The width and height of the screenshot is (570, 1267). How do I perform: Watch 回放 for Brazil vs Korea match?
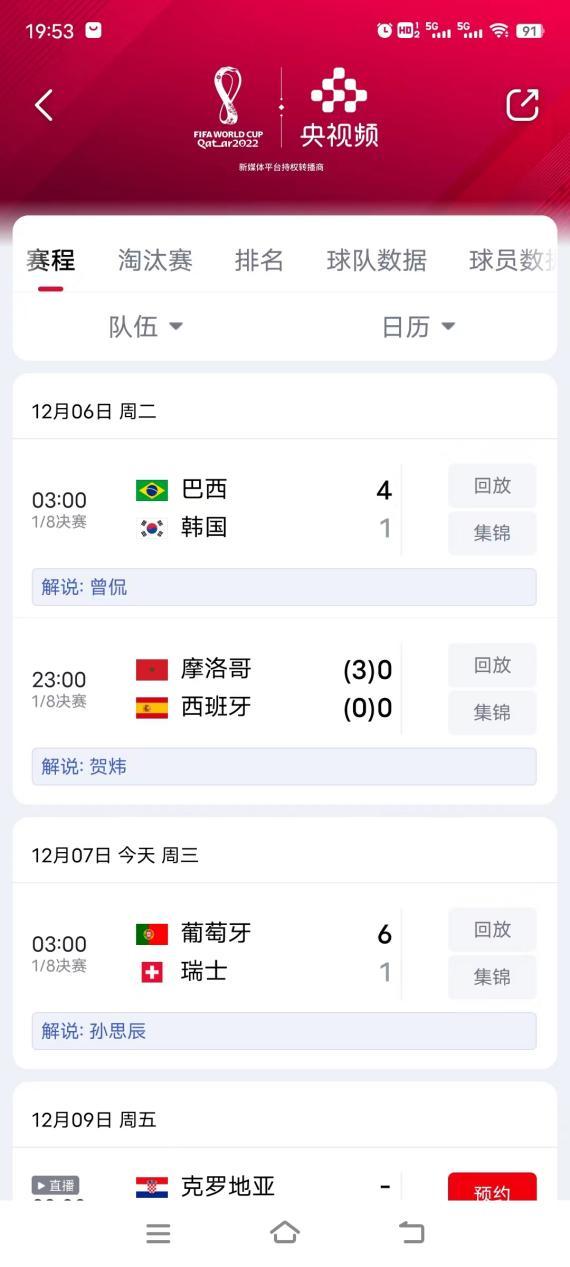(492, 486)
